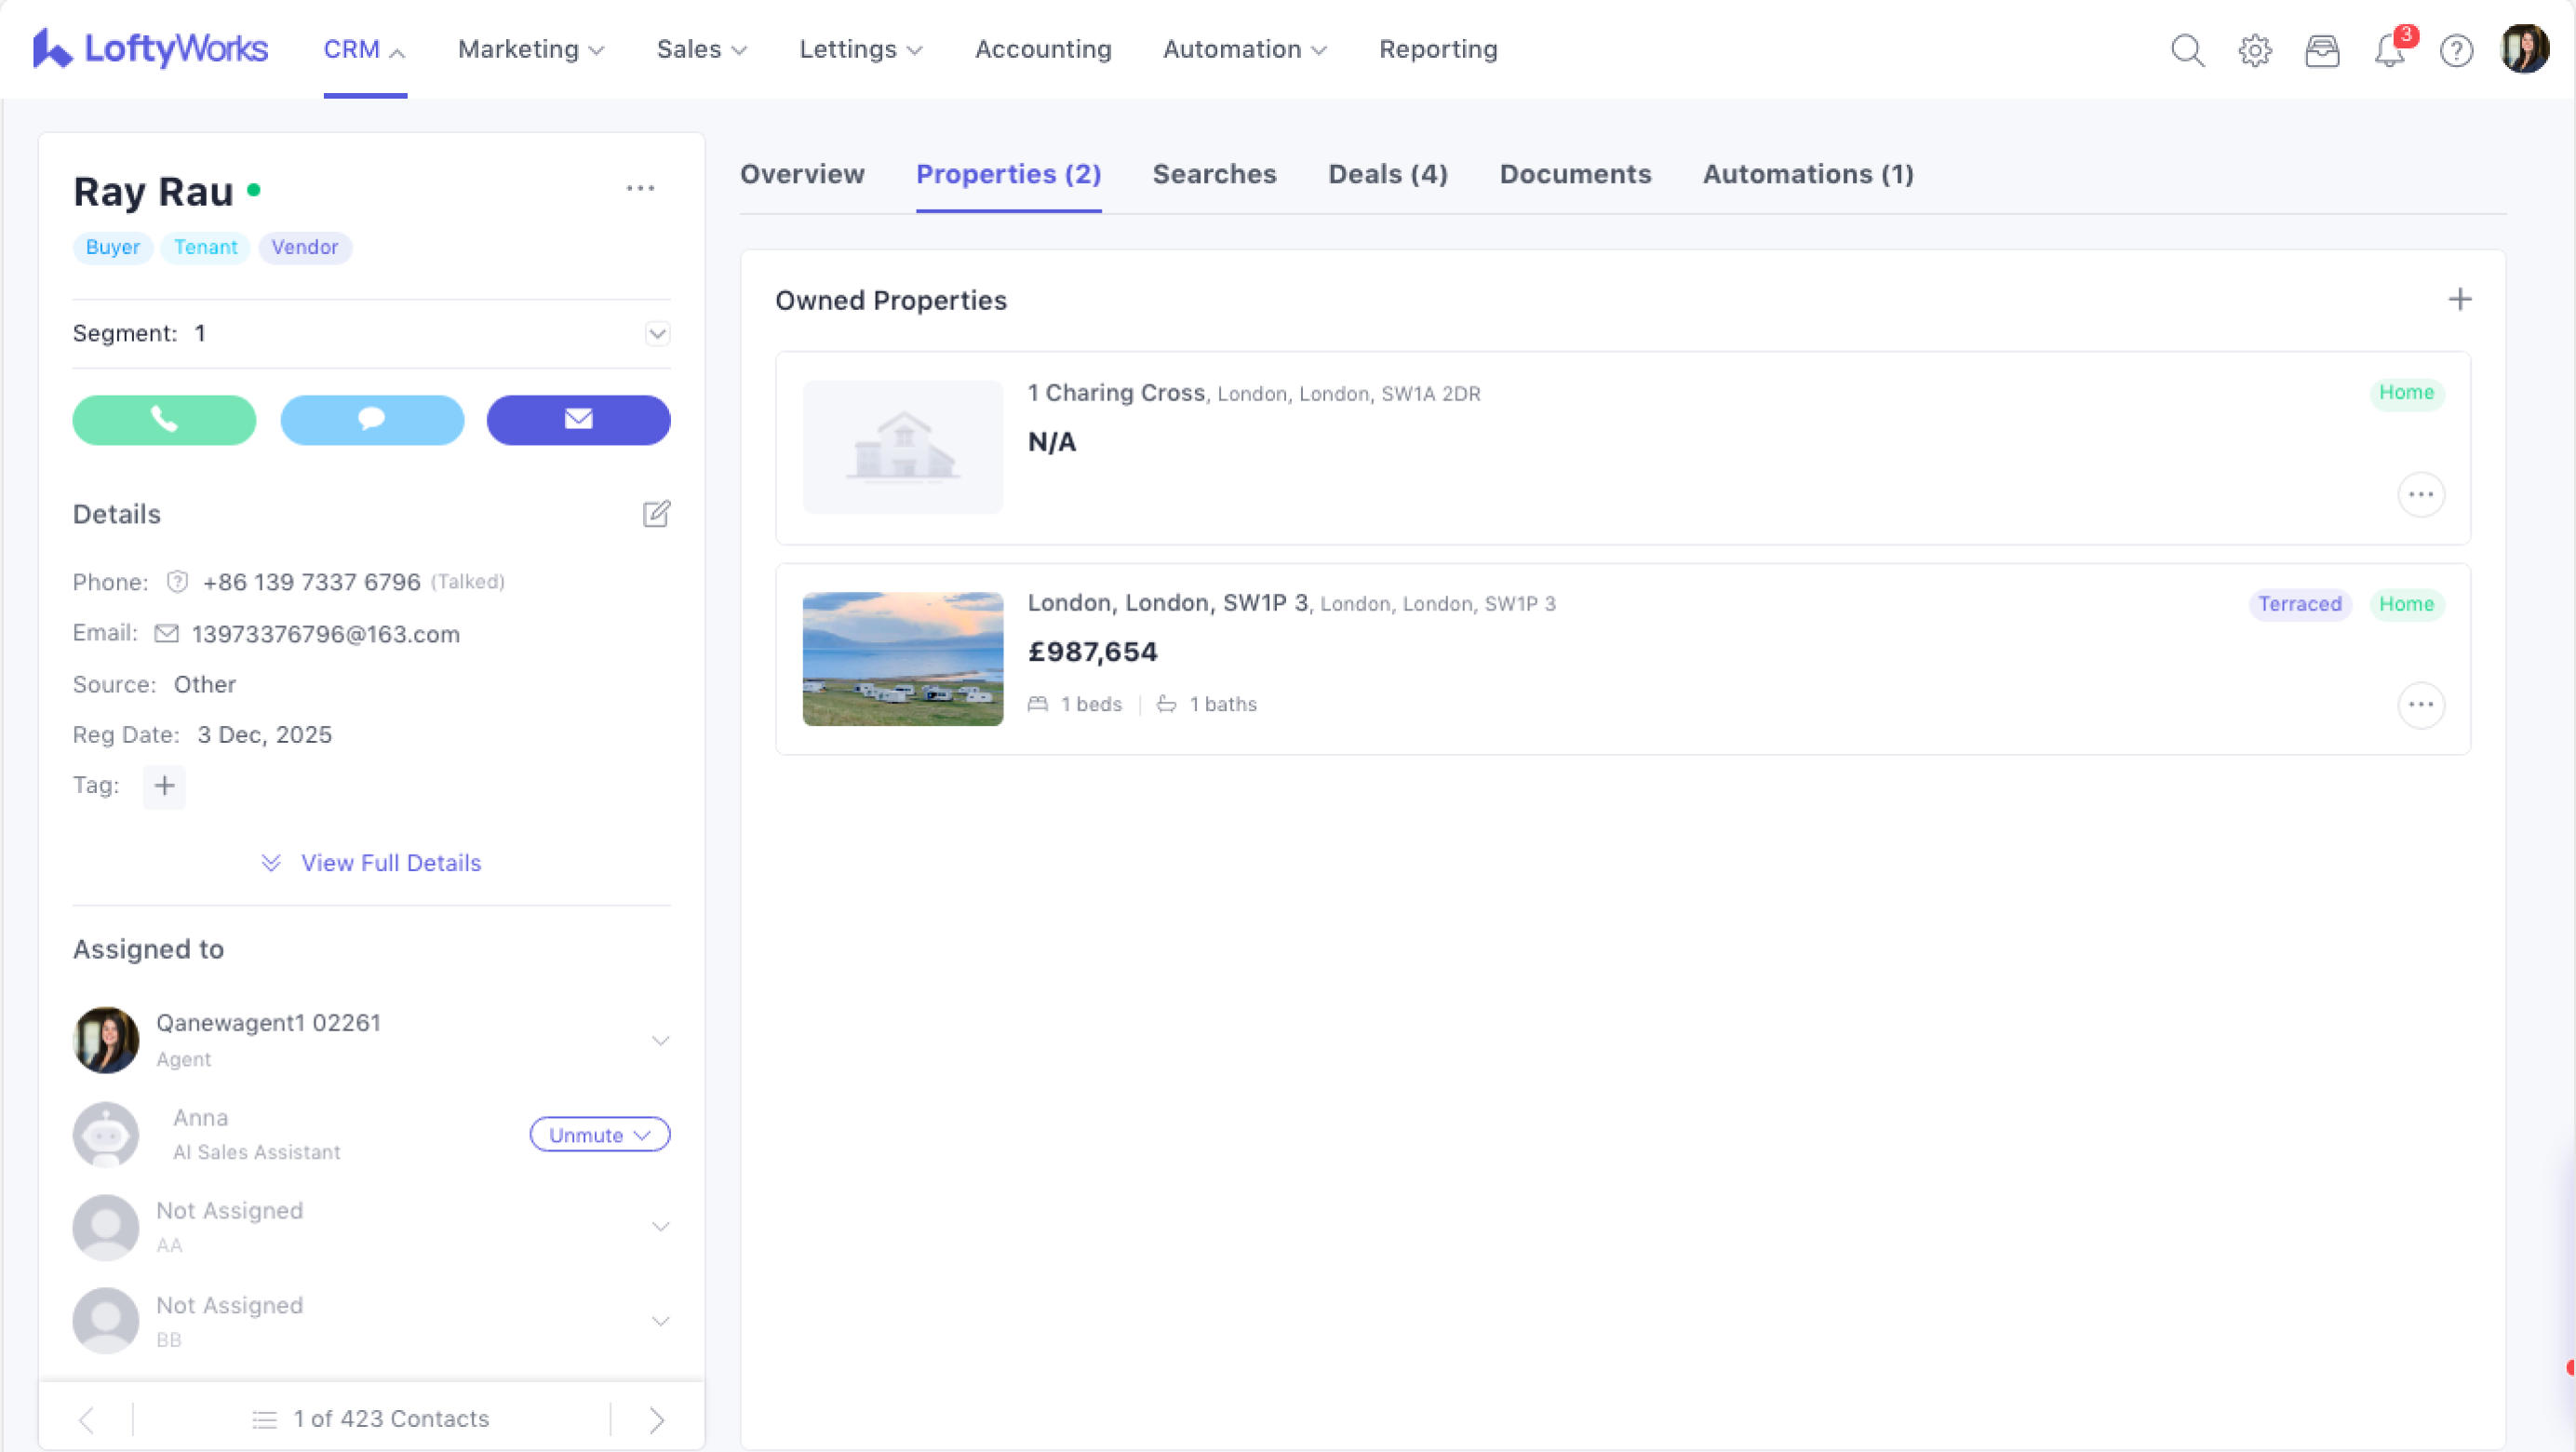
Task: Click the purple email envelope button
Action: 578,419
